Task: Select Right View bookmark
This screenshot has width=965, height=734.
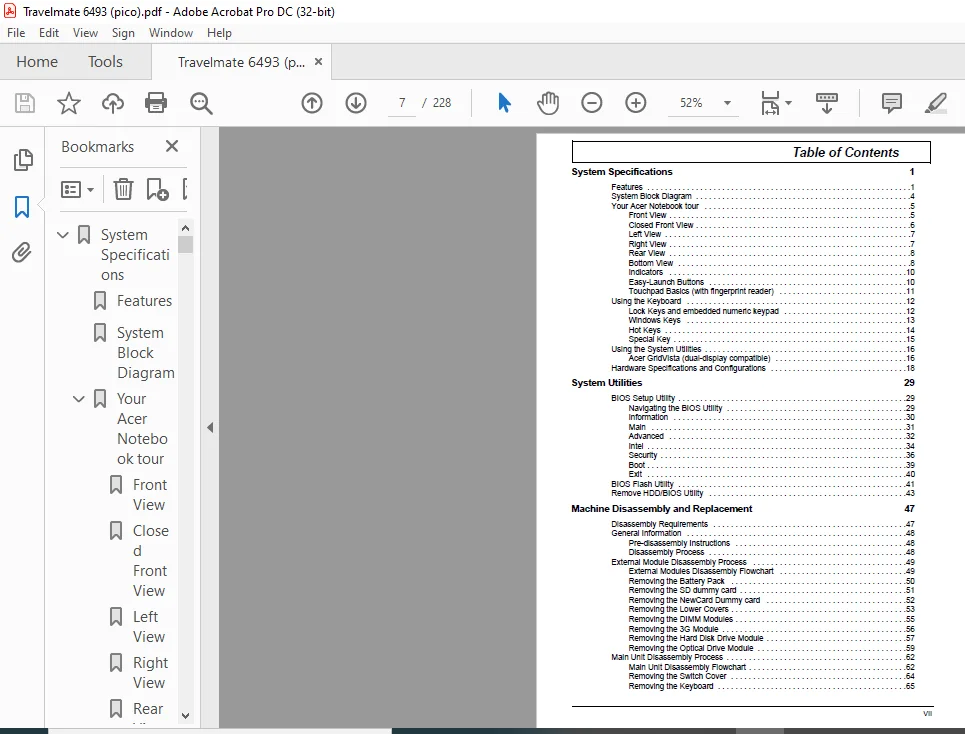Action: coord(150,672)
